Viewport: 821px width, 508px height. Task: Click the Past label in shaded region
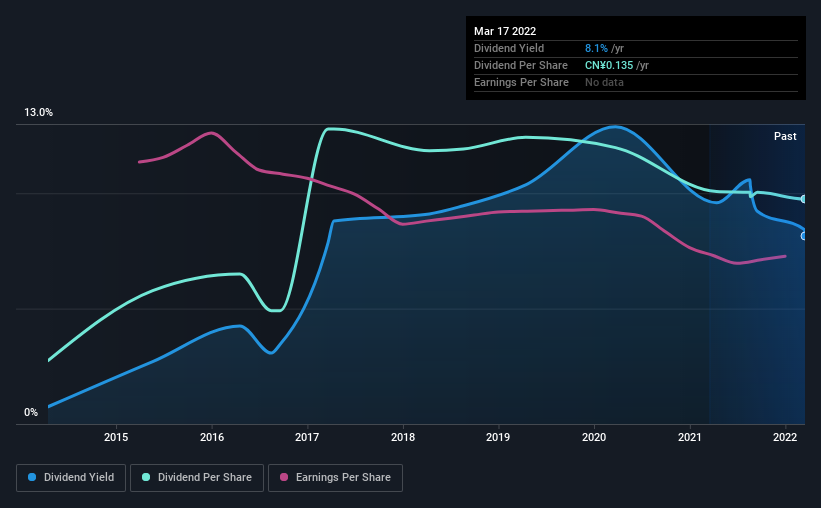pos(785,136)
